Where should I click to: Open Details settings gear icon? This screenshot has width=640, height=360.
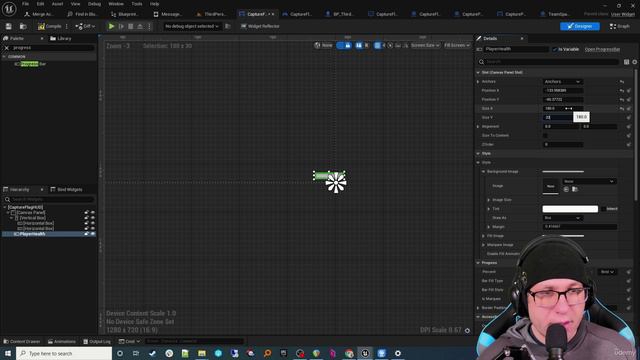click(x=635, y=62)
